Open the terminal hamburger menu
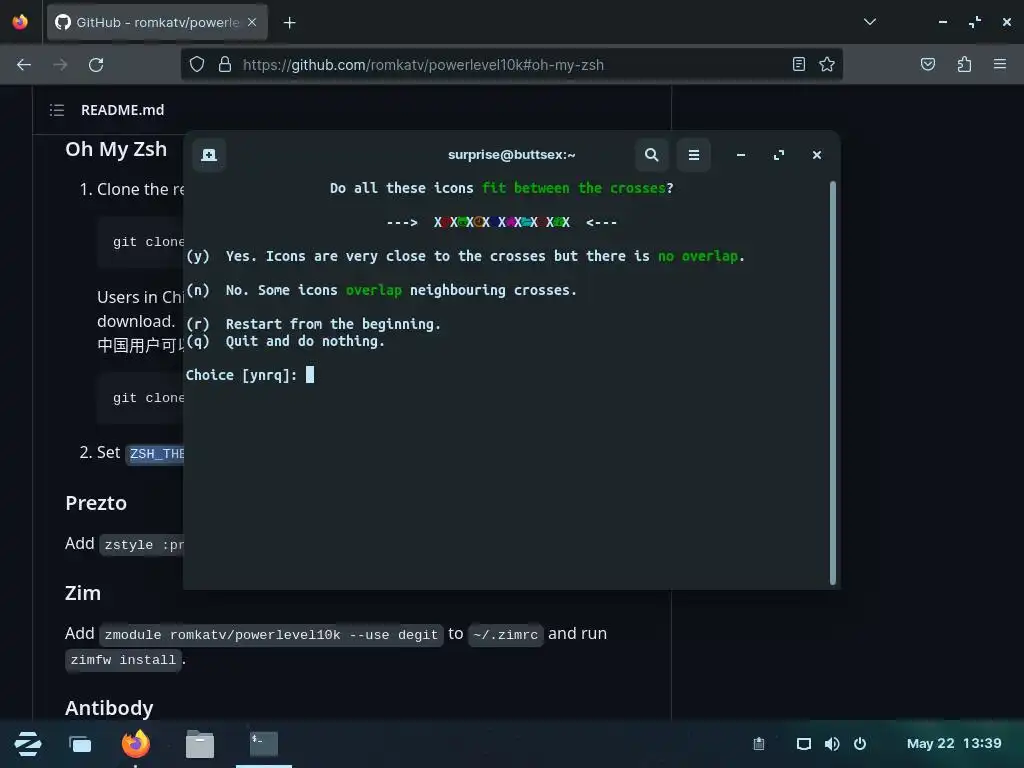The image size is (1024, 768). pyautogui.click(x=694, y=155)
